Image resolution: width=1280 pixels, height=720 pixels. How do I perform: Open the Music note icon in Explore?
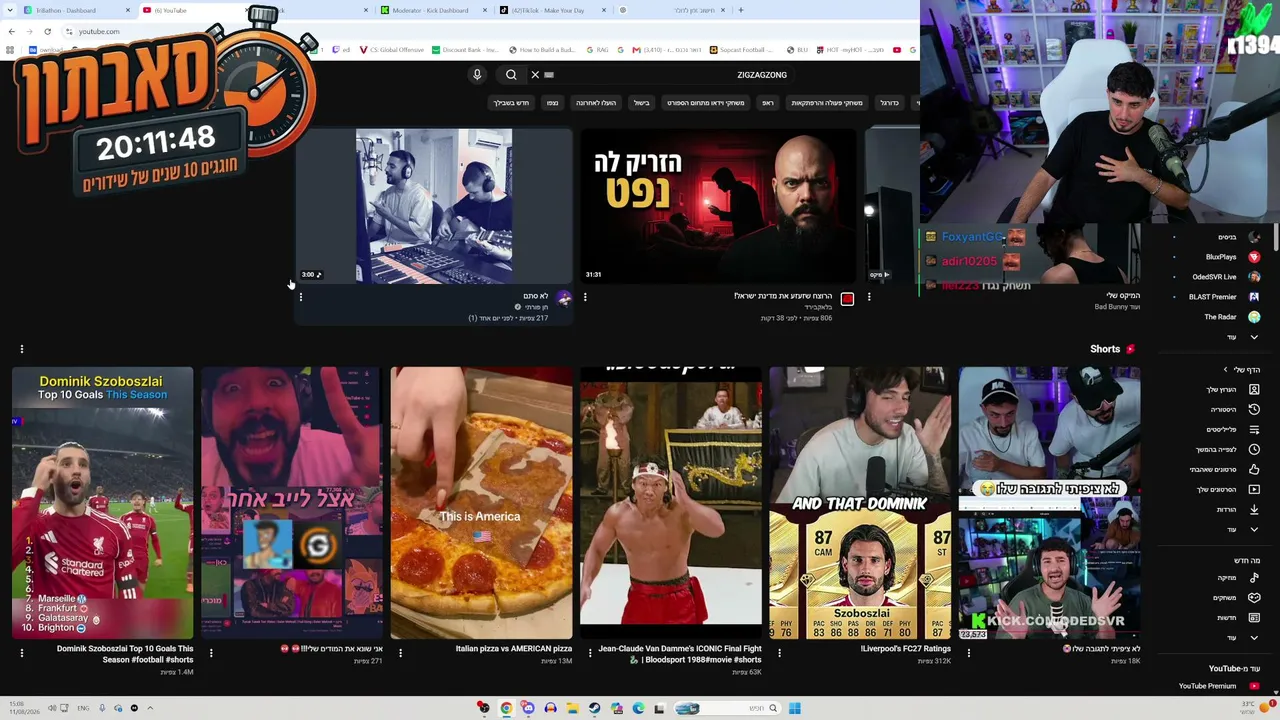[x=1254, y=577]
